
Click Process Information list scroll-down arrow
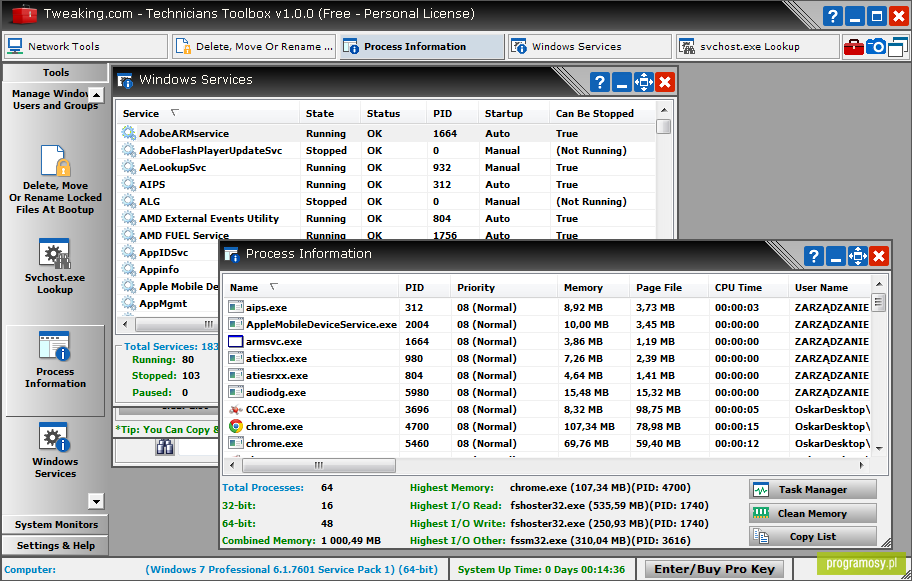coord(879,448)
